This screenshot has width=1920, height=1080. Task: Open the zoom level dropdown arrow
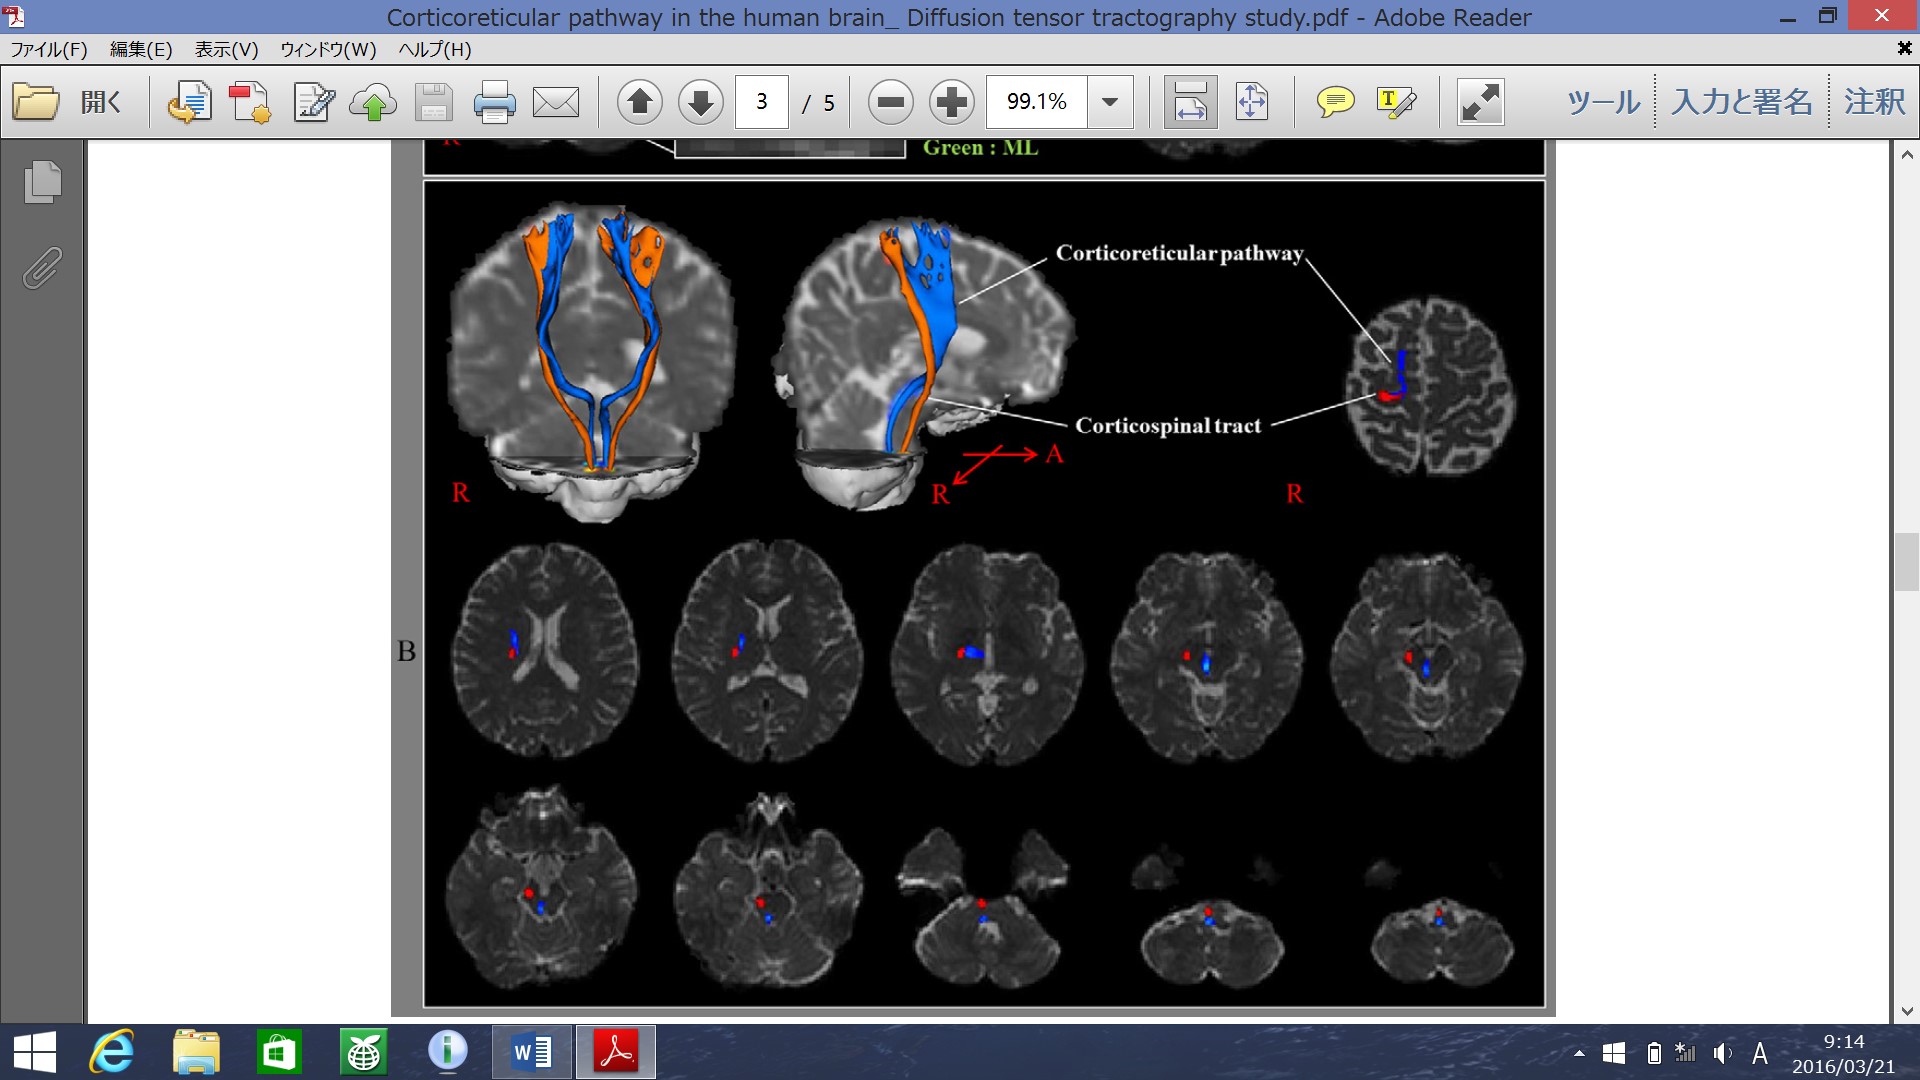click(1110, 102)
